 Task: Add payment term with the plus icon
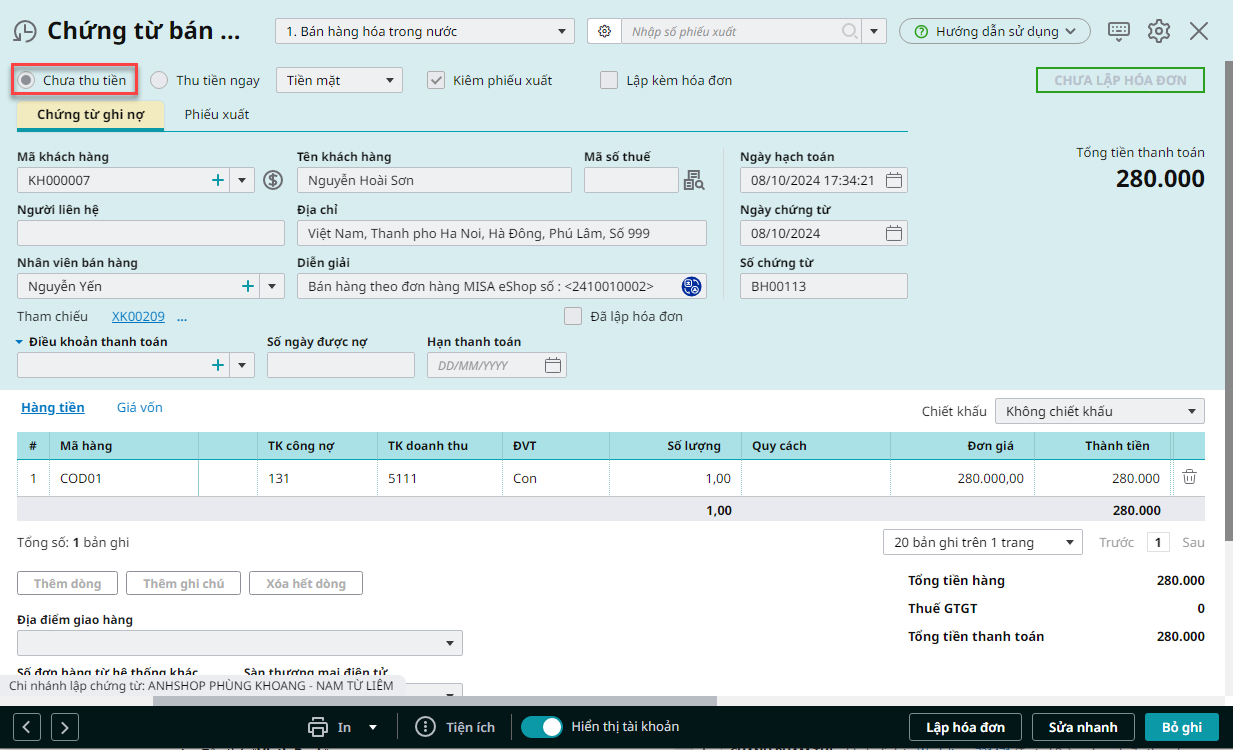click(217, 365)
